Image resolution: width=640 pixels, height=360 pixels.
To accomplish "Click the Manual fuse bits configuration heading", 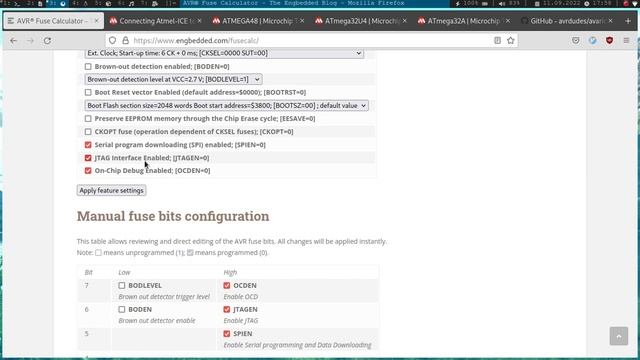I will [x=173, y=216].
